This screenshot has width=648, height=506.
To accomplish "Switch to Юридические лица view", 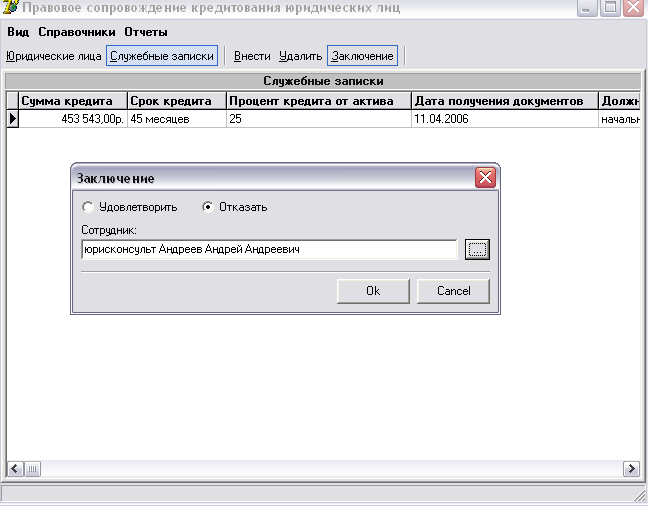I will 54,56.
